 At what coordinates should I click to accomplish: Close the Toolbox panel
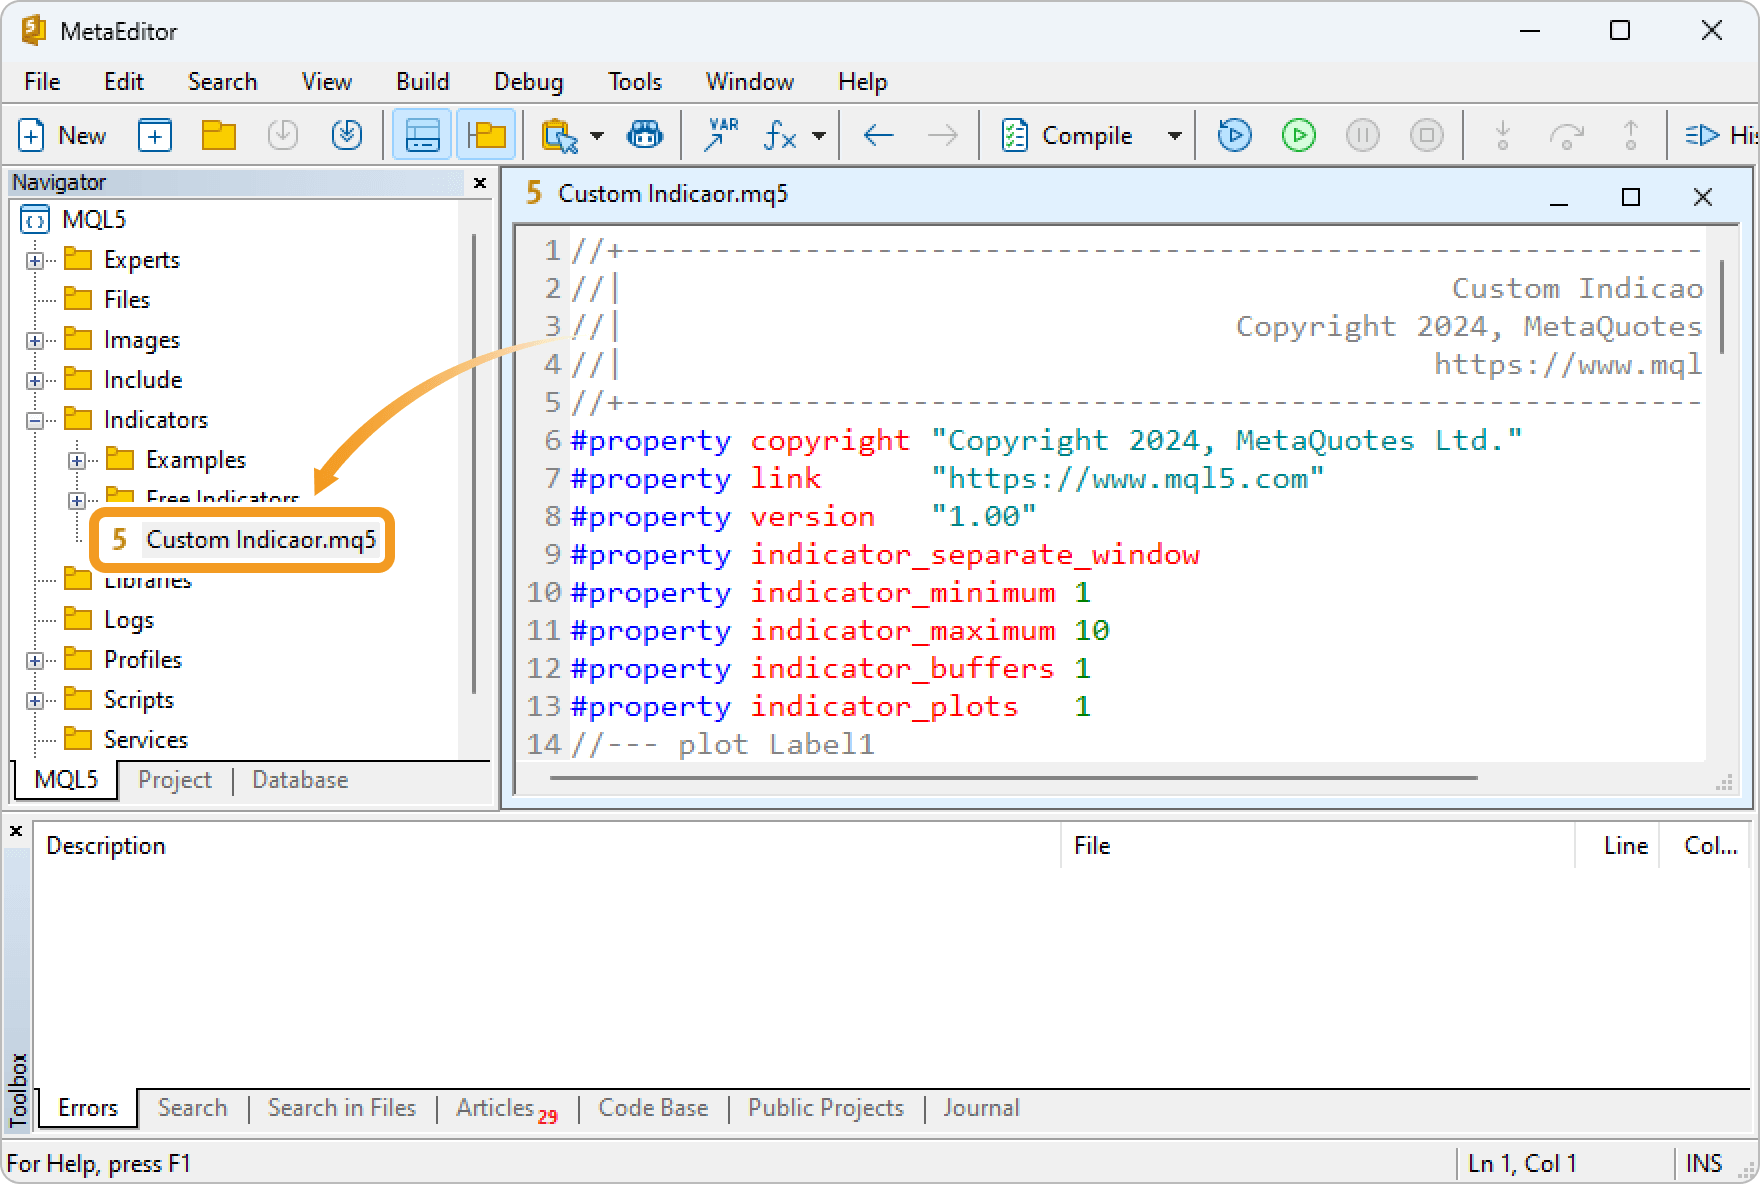[16, 831]
